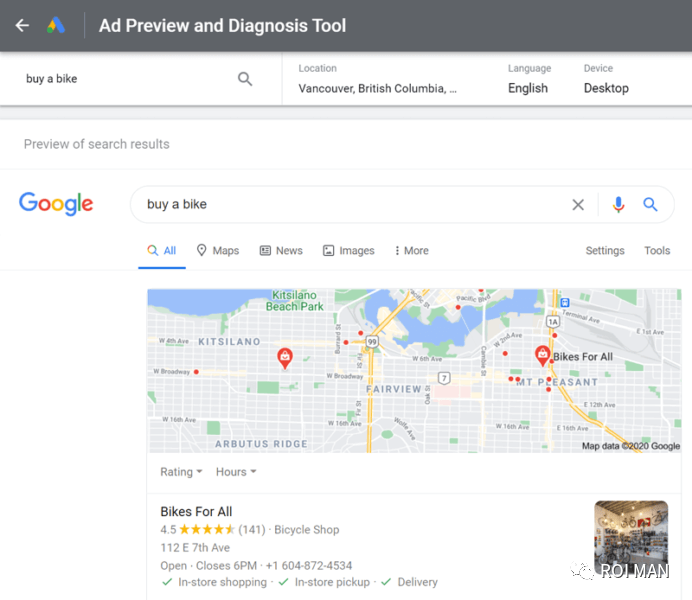Click the blue Google search magnifier icon

[x=650, y=204]
